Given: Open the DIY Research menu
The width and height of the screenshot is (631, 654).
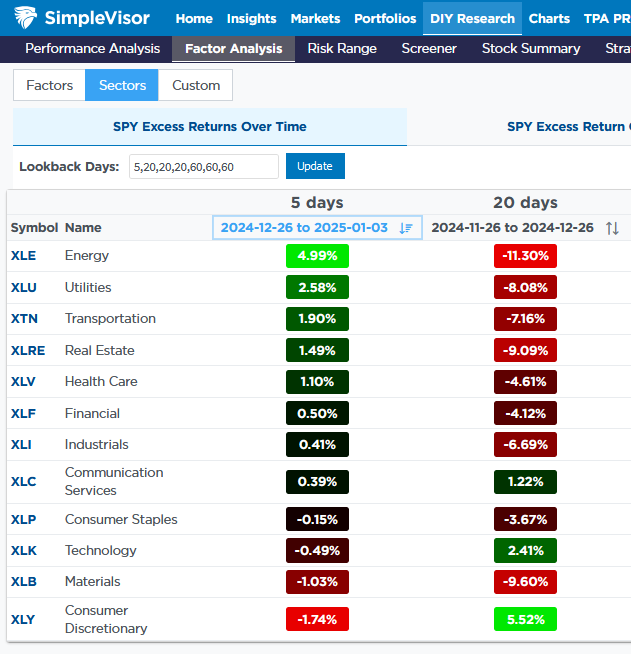Looking at the screenshot, I should point(473,18).
